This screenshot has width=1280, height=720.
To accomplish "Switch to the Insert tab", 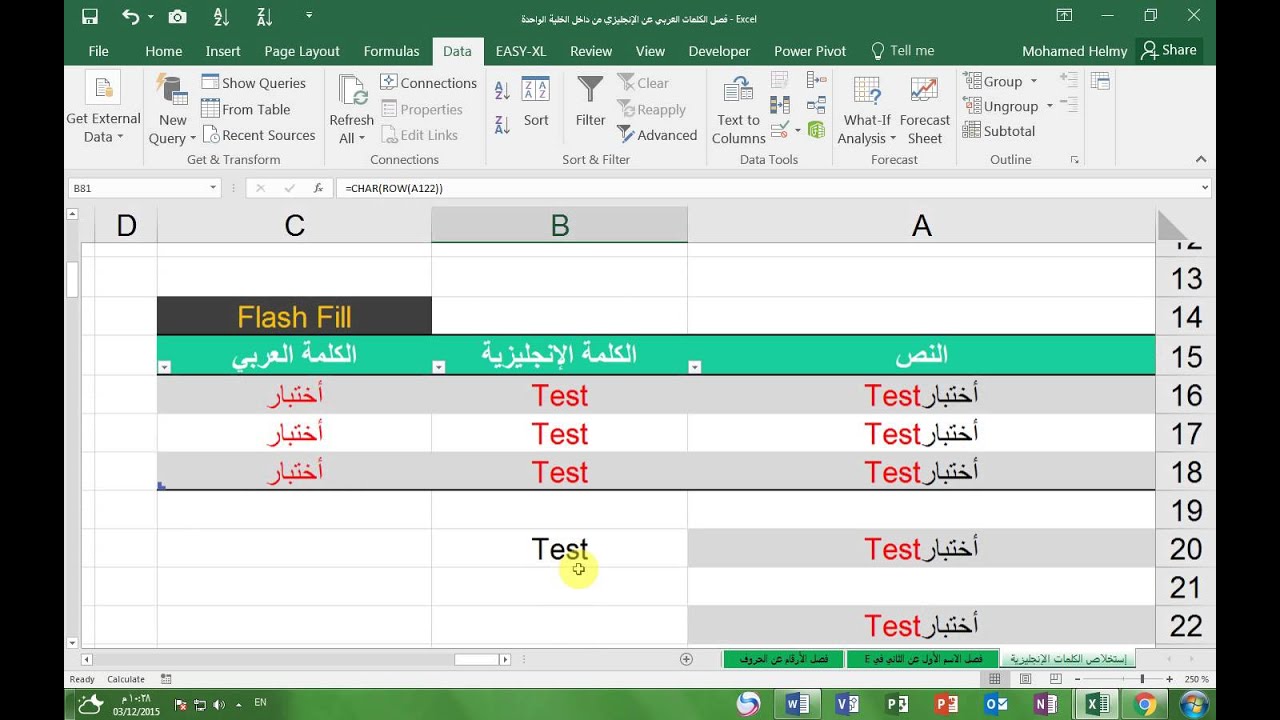I will point(223,51).
